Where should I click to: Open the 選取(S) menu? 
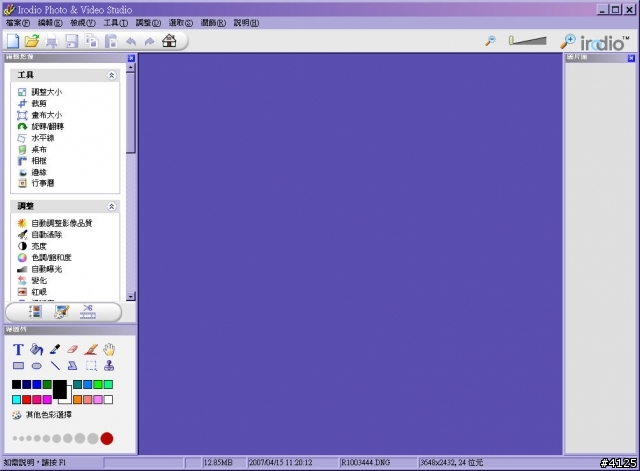tap(181, 23)
